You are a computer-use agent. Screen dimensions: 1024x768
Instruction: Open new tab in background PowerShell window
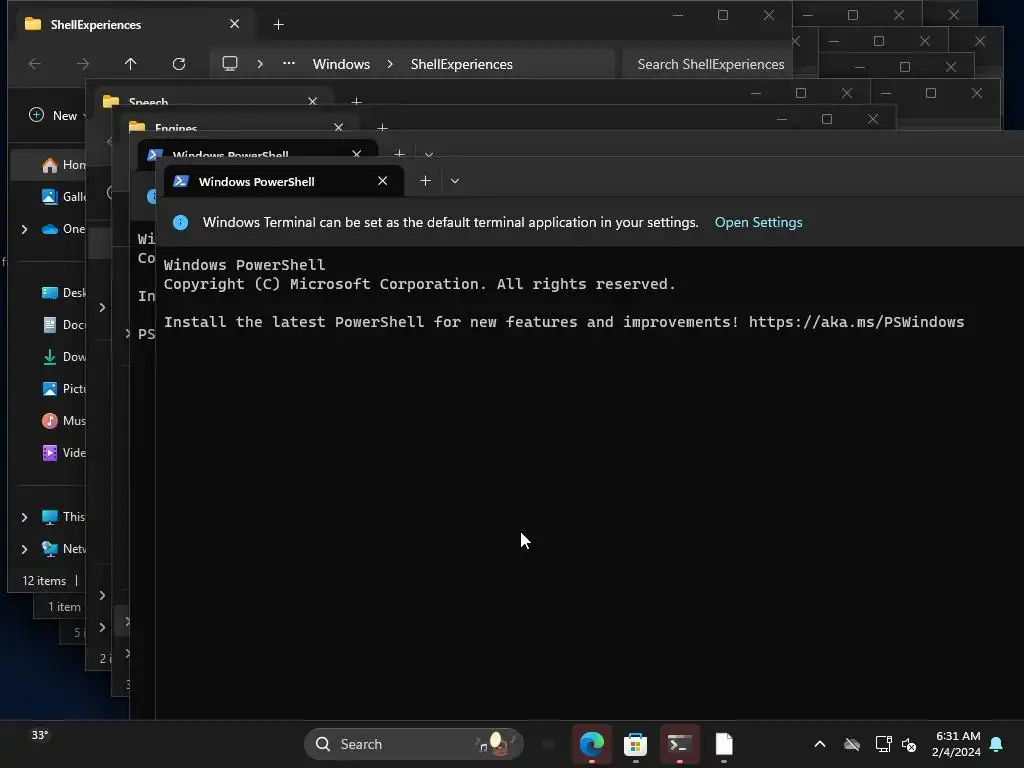click(400, 154)
